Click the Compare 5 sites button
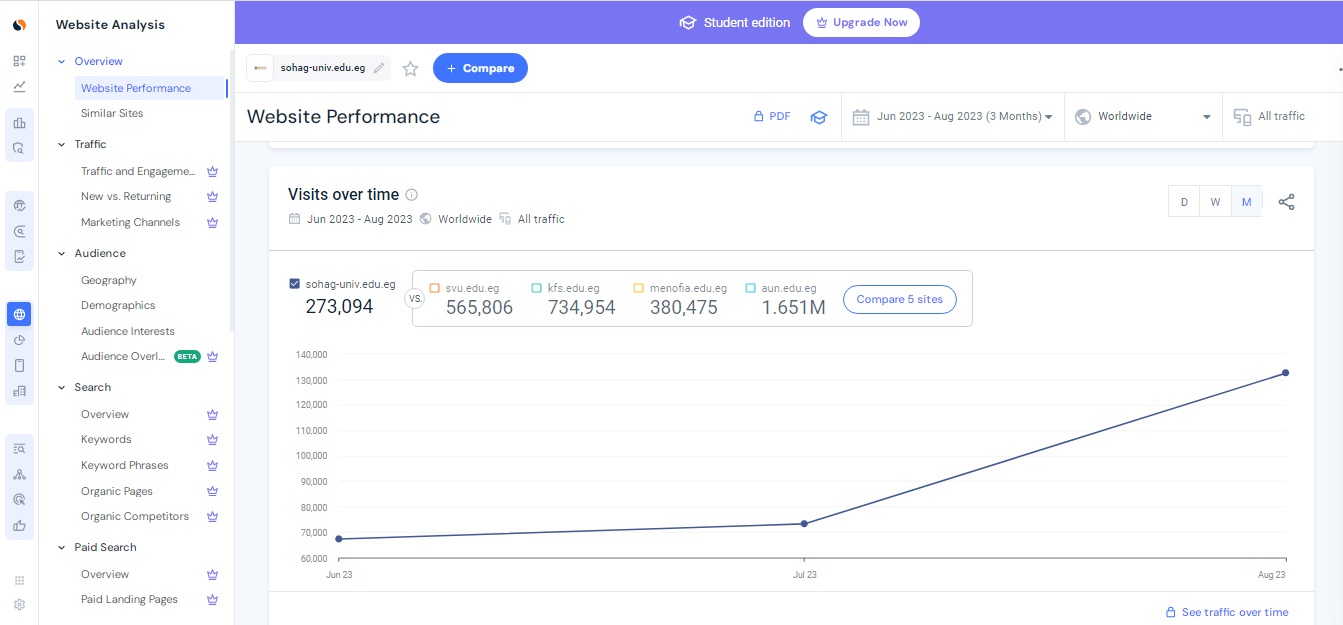Image resolution: width=1343 pixels, height=625 pixels. click(899, 299)
